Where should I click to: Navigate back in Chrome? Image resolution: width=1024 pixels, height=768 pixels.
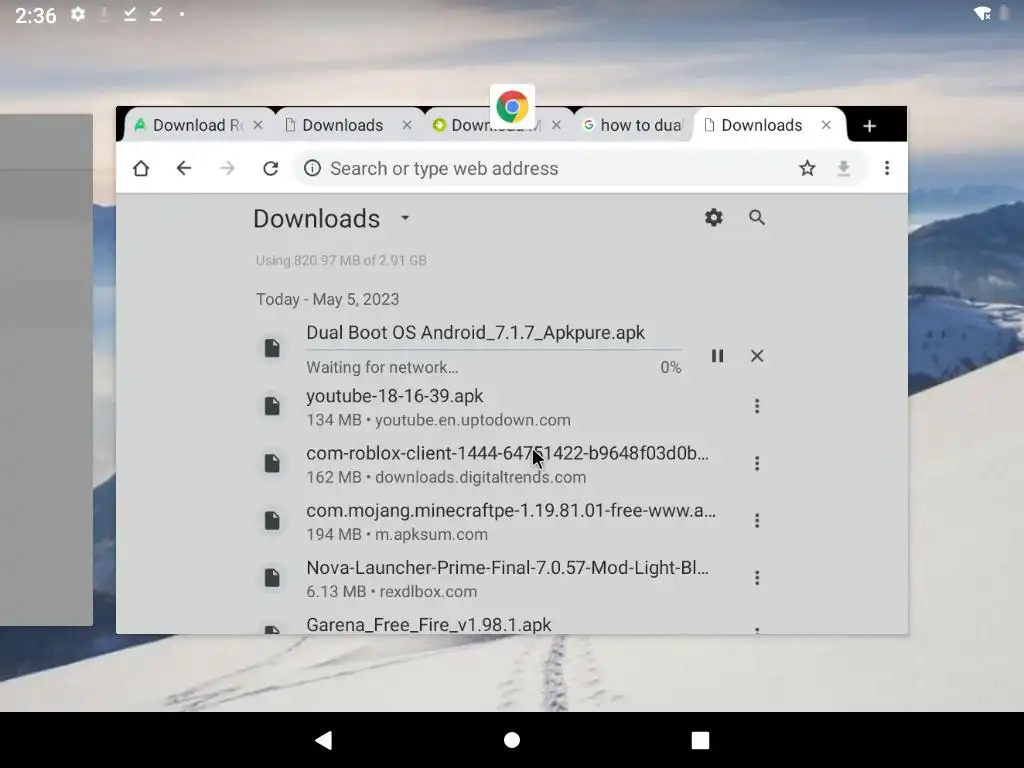(x=184, y=168)
